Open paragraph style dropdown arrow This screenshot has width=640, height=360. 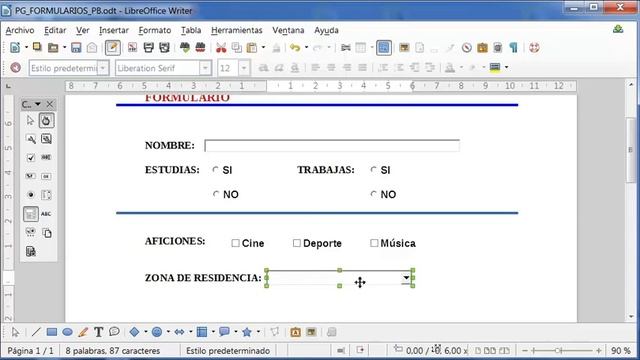coord(103,68)
